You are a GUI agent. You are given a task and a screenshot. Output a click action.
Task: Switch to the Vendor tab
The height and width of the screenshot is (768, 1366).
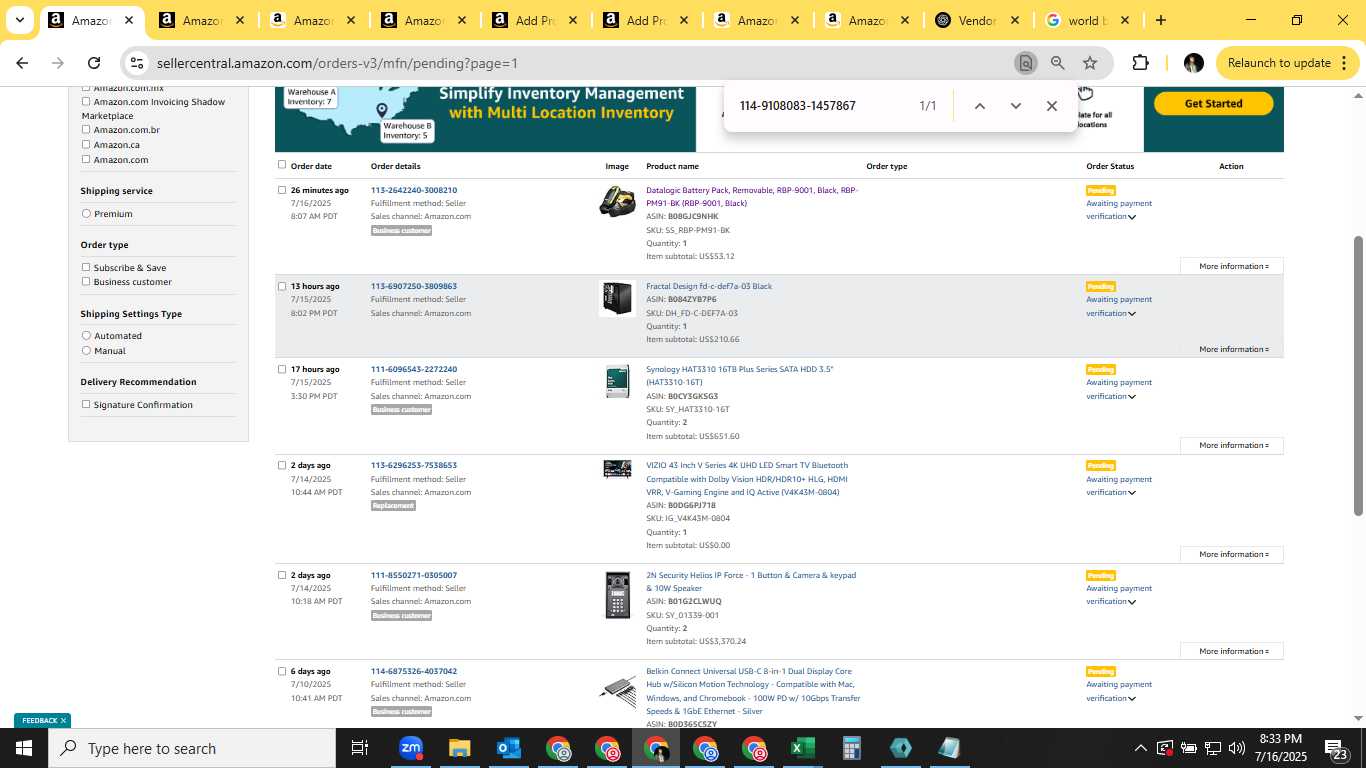[977, 20]
